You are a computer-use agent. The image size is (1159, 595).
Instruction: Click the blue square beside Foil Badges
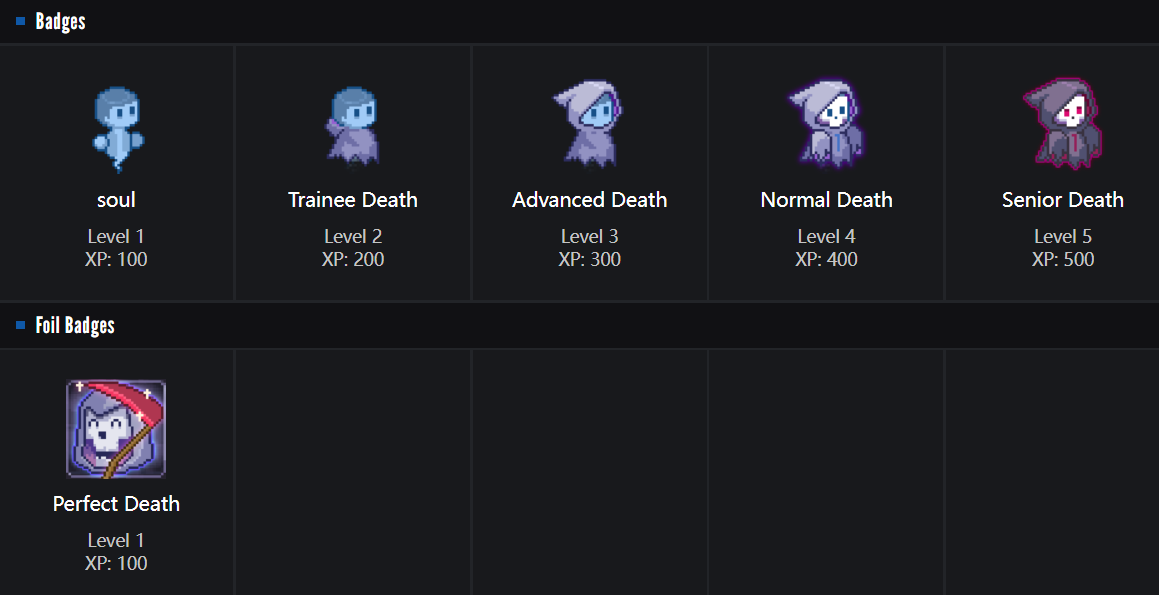coord(20,325)
